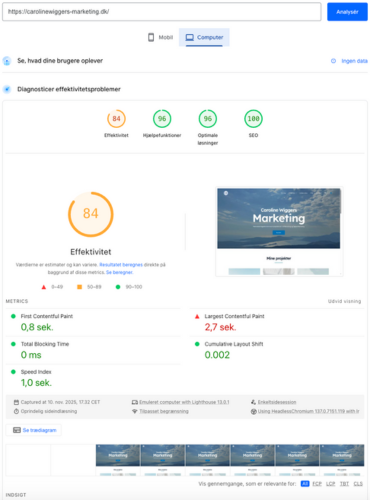Open the Se beregner link
Viewport: 370px width, 500px height.
(119, 272)
